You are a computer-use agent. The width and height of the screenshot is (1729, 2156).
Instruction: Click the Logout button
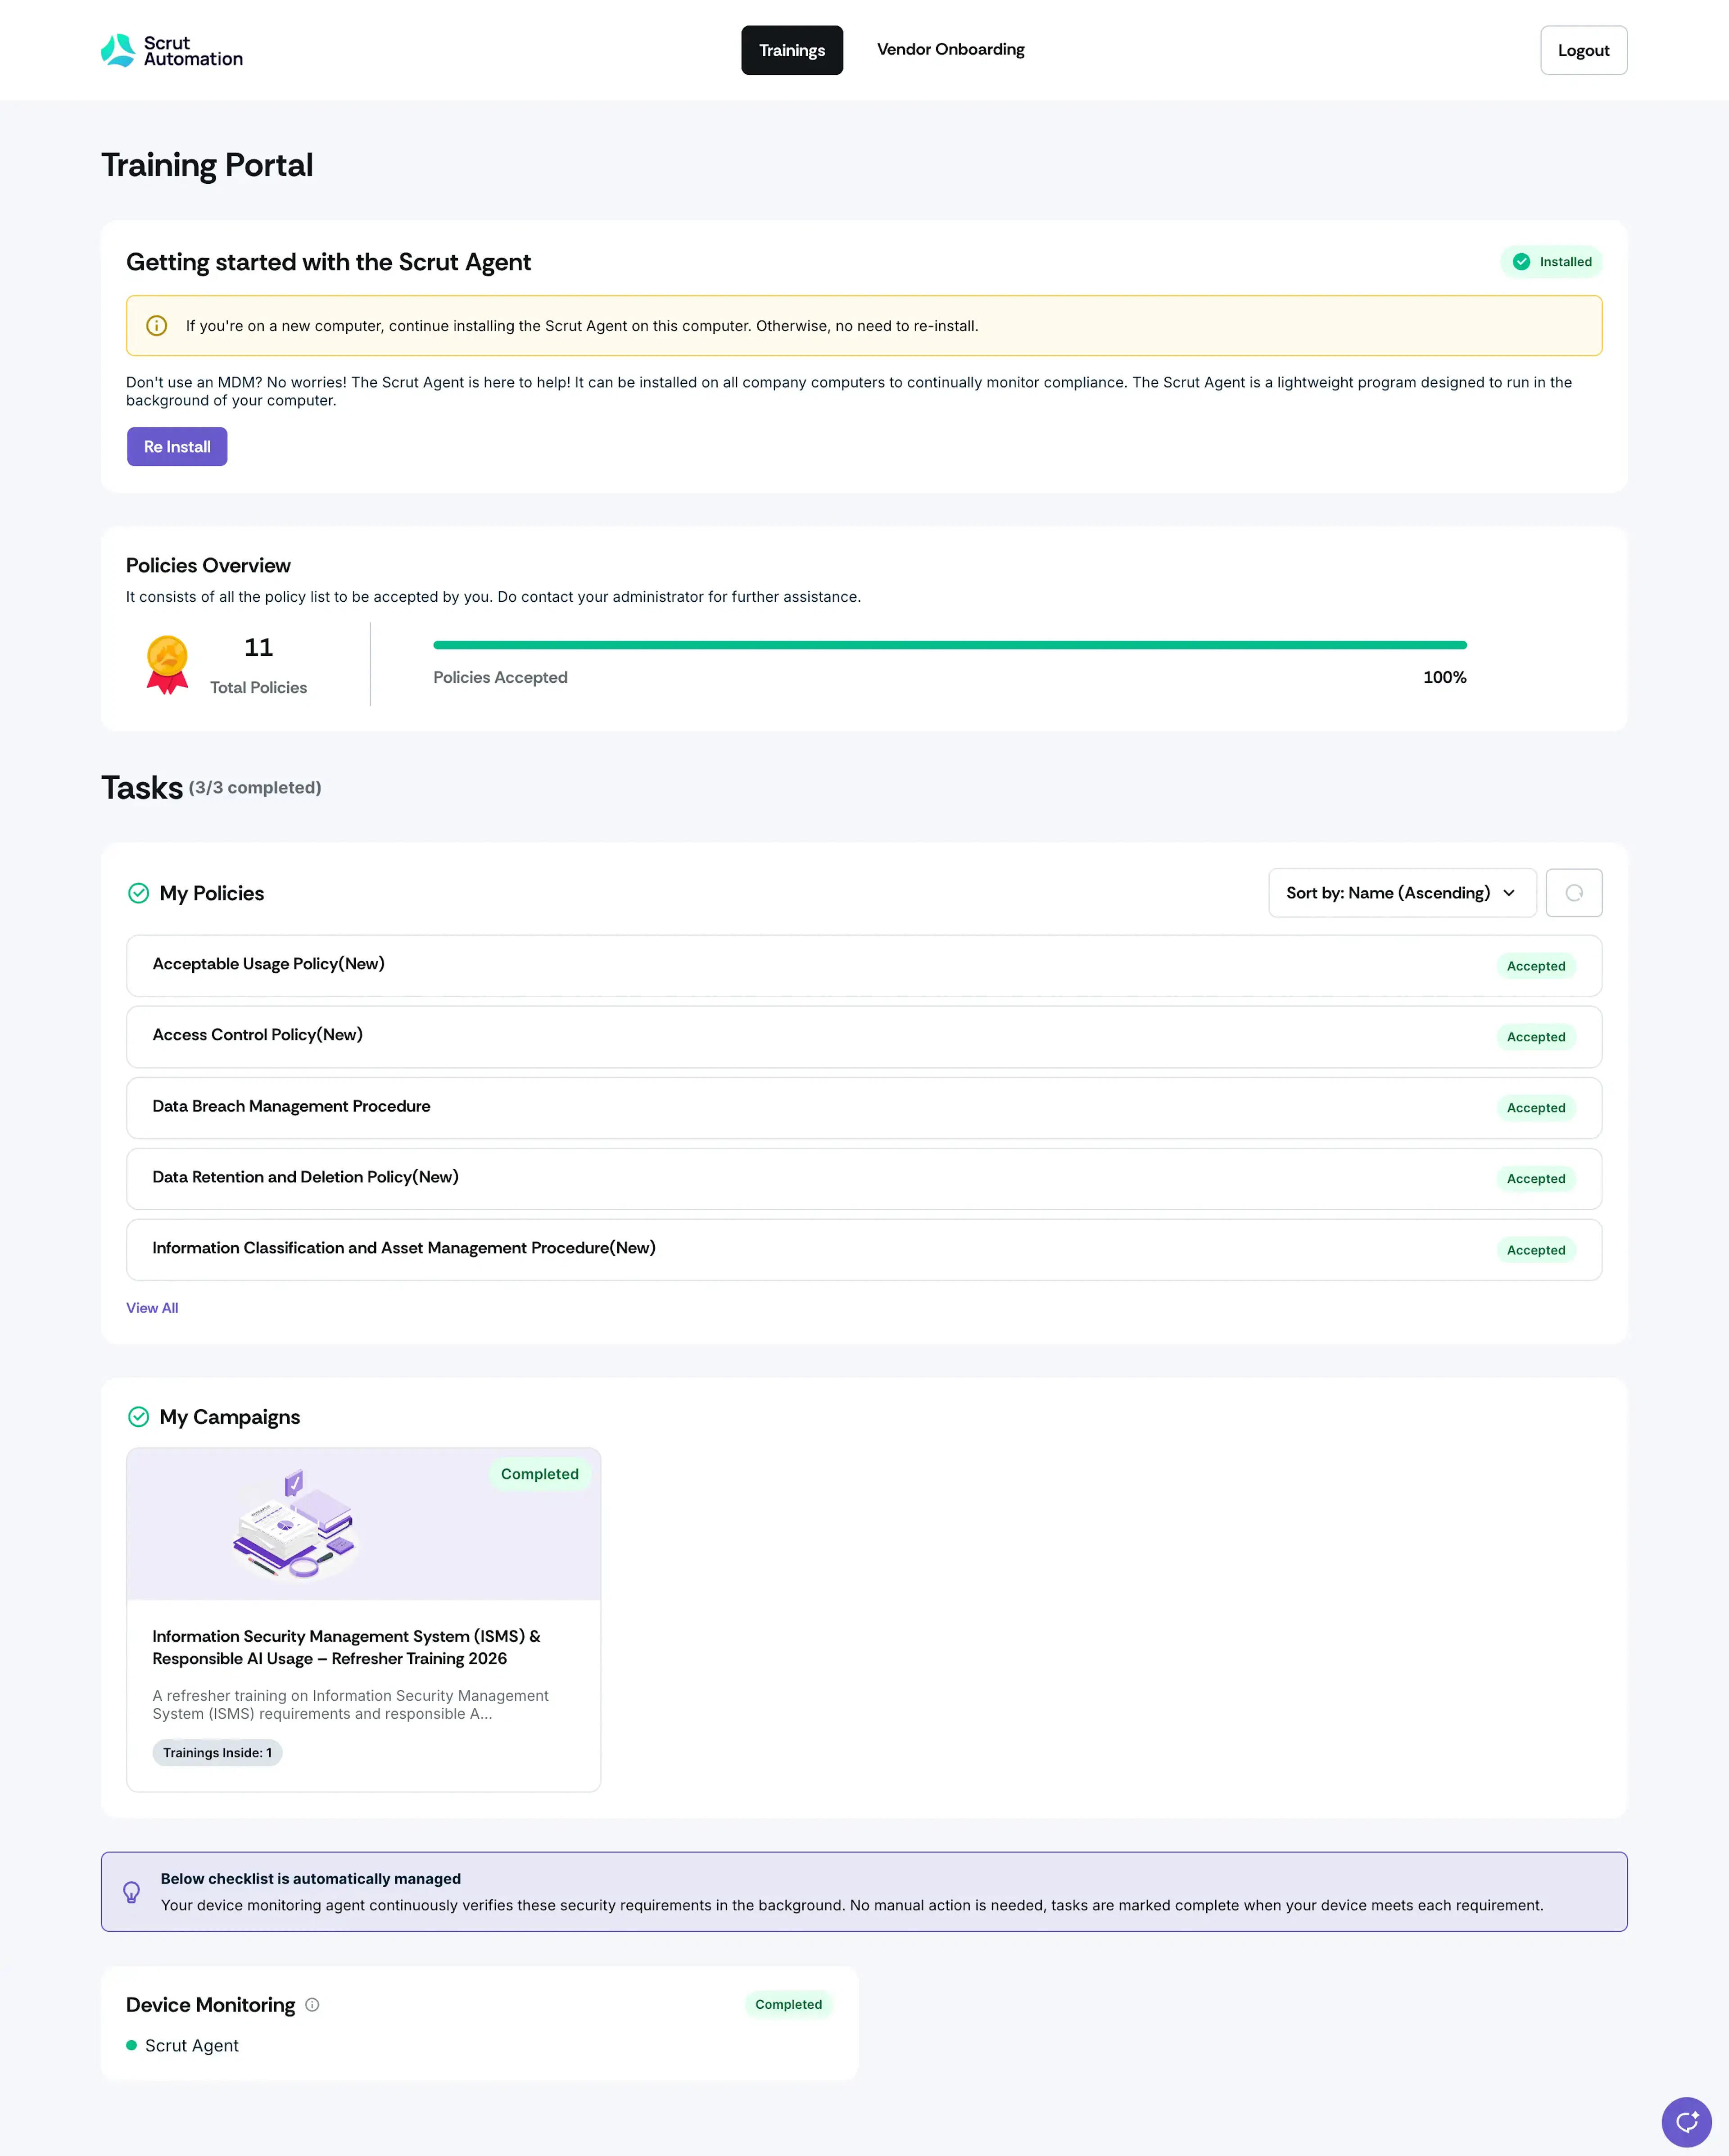click(x=1584, y=50)
